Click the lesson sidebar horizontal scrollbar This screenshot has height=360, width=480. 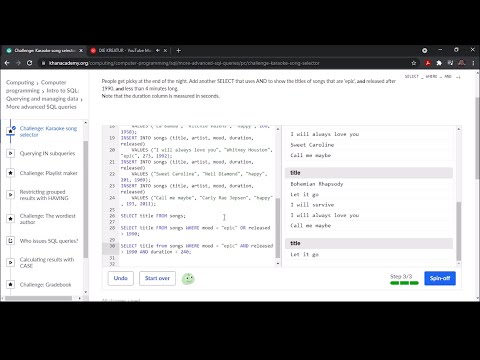coord(38,298)
